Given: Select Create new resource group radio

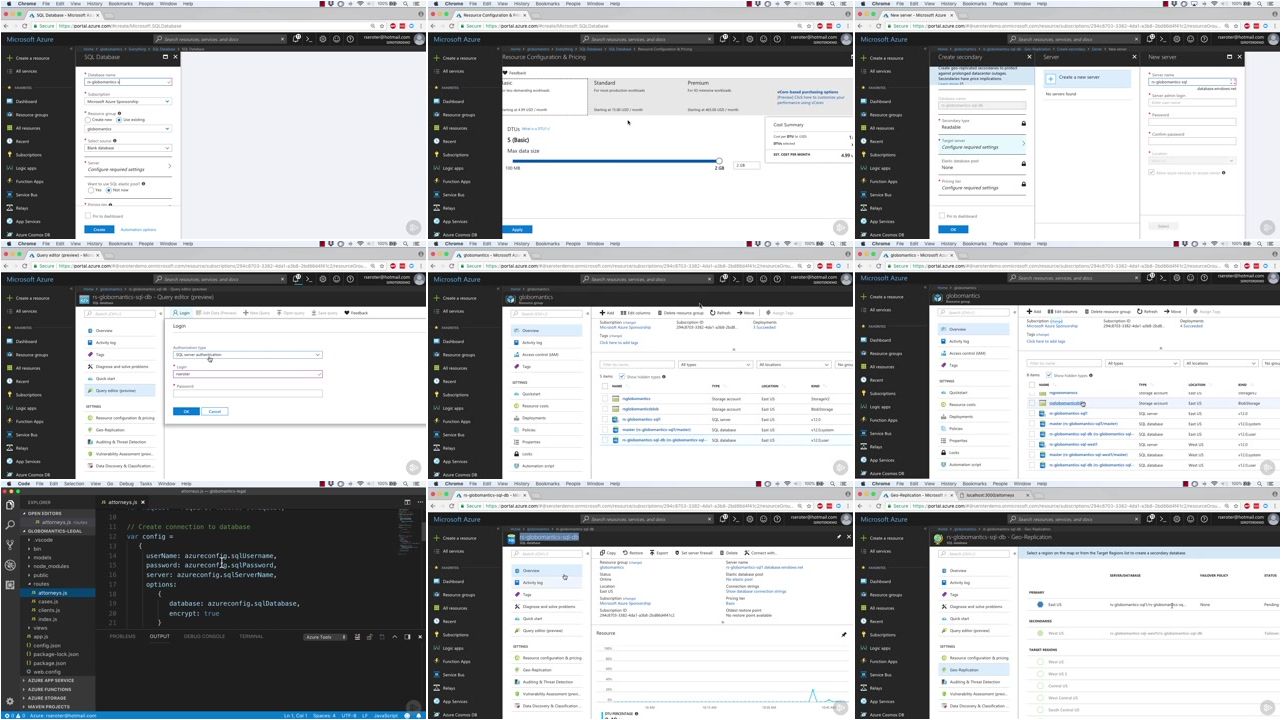Looking at the screenshot, I should click(x=88, y=119).
